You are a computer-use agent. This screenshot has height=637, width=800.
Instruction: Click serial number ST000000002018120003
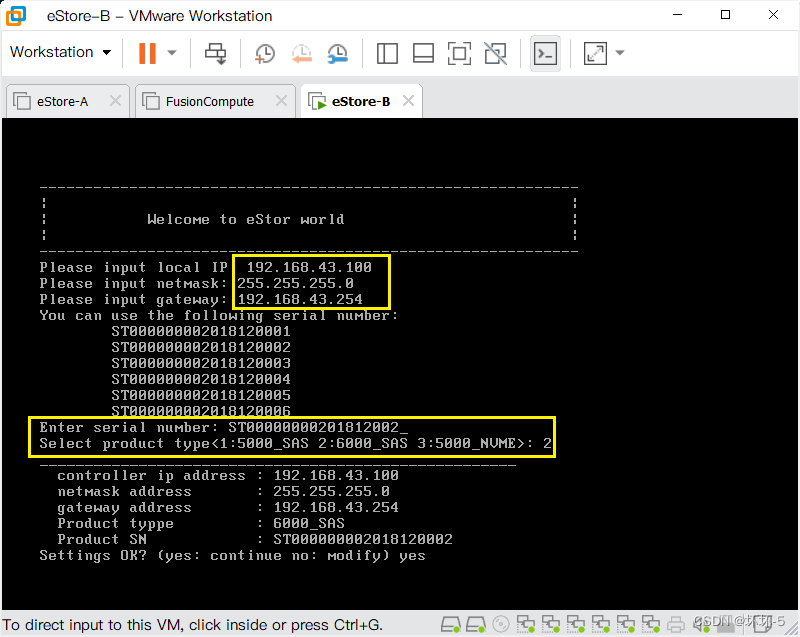coord(201,363)
